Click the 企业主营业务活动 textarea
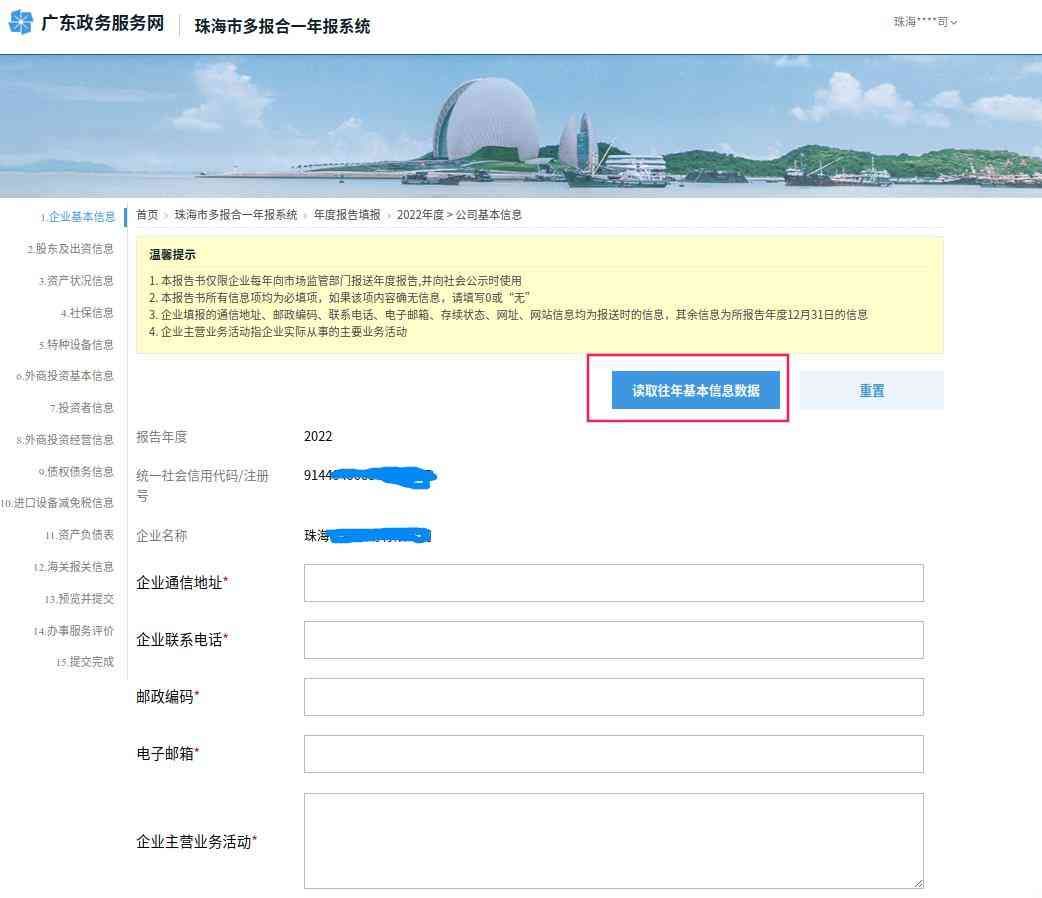Screen dimensions: 1042x898 click(613, 841)
